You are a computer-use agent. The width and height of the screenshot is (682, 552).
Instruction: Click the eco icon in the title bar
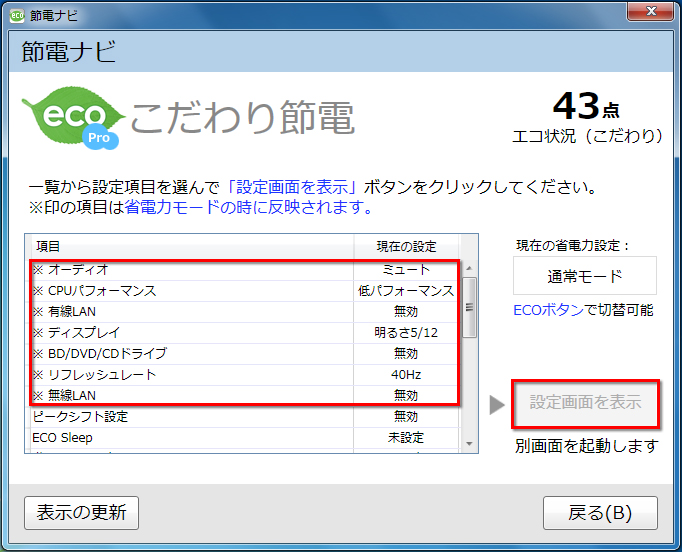(17, 16)
